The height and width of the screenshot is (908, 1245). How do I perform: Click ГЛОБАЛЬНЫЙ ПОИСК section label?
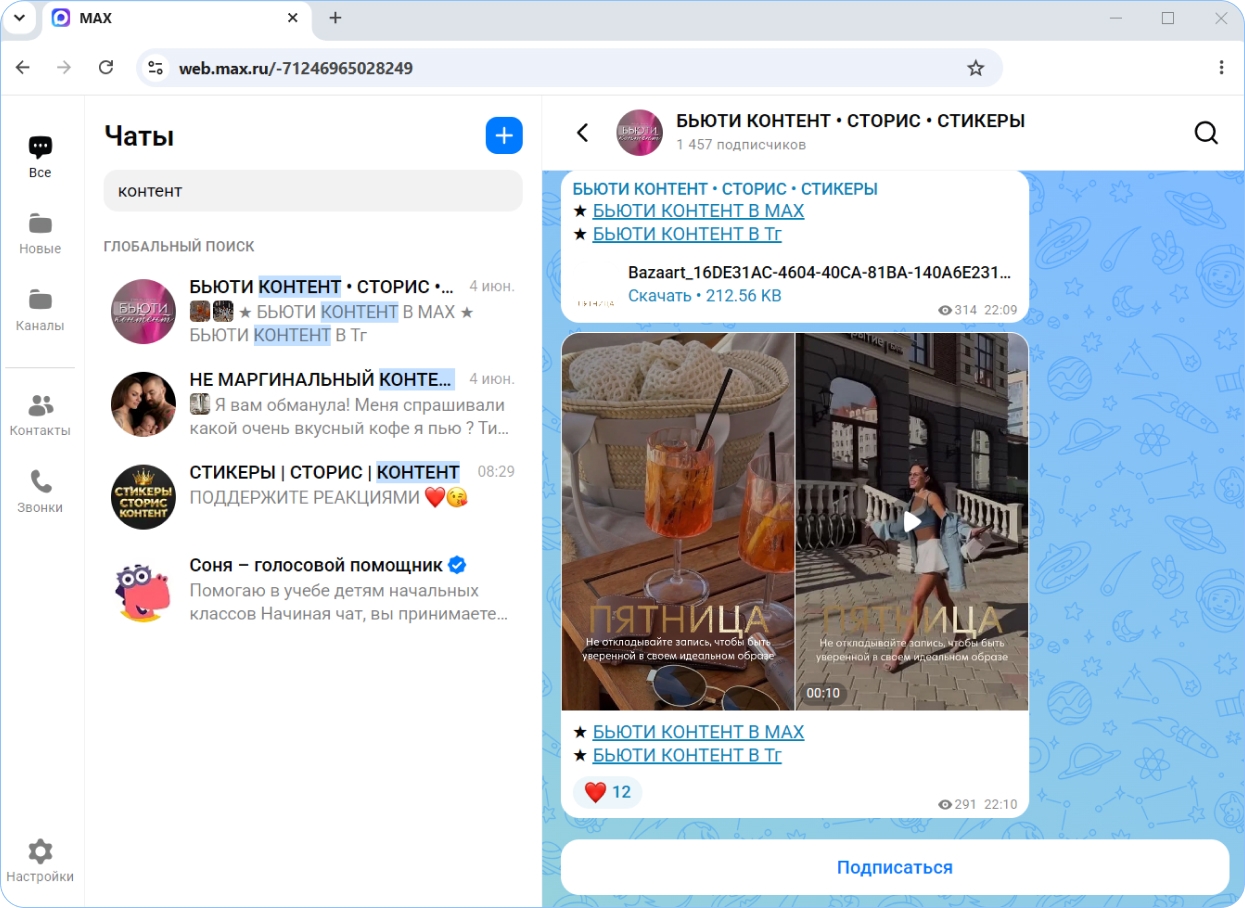click(179, 246)
